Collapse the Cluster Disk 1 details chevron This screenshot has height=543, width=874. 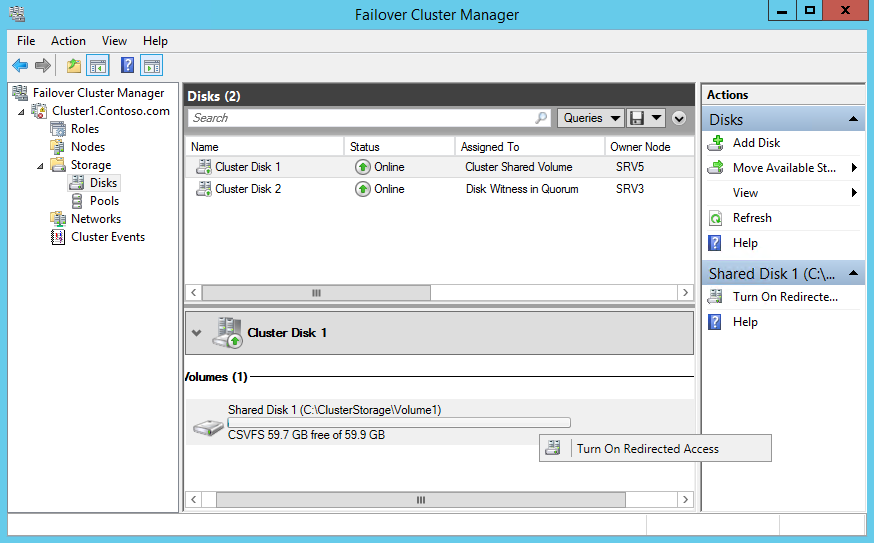pyautogui.click(x=197, y=333)
